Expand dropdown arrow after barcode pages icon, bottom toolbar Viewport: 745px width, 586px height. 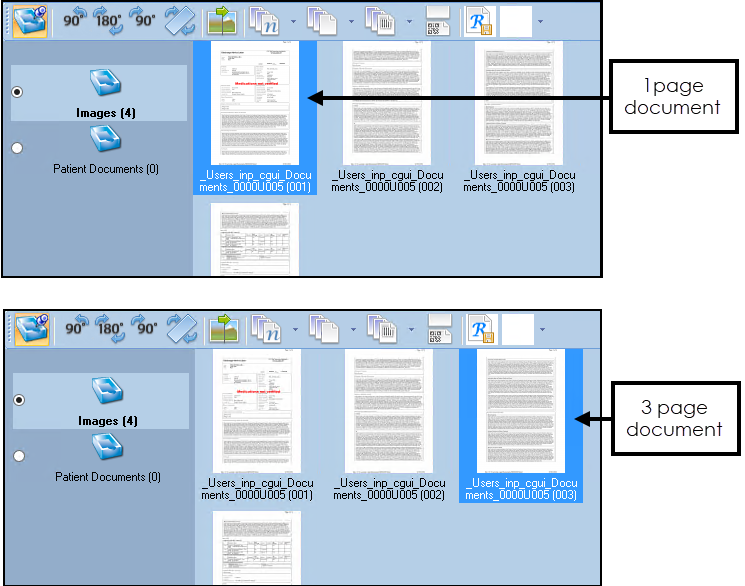[411, 328]
